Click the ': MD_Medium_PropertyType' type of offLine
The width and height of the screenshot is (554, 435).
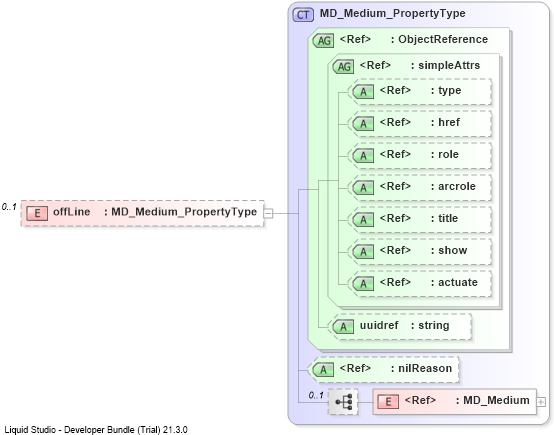click(x=181, y=212)
